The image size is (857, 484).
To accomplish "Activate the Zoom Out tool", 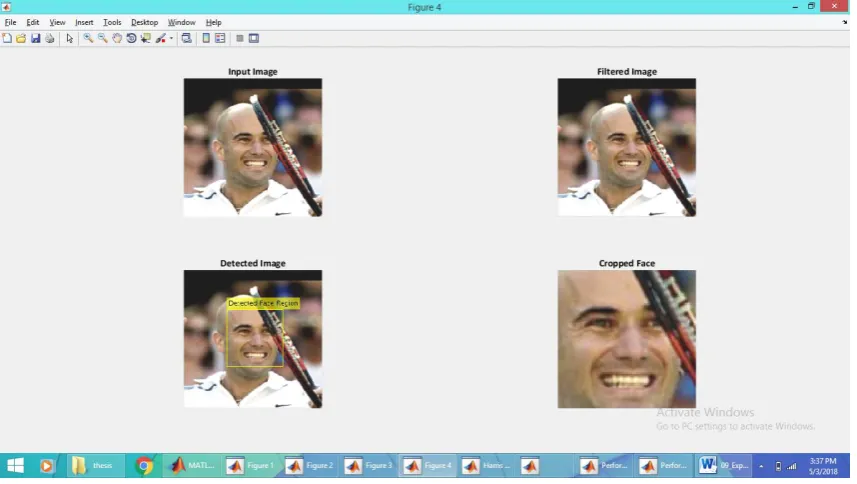I will click(103, 38).
